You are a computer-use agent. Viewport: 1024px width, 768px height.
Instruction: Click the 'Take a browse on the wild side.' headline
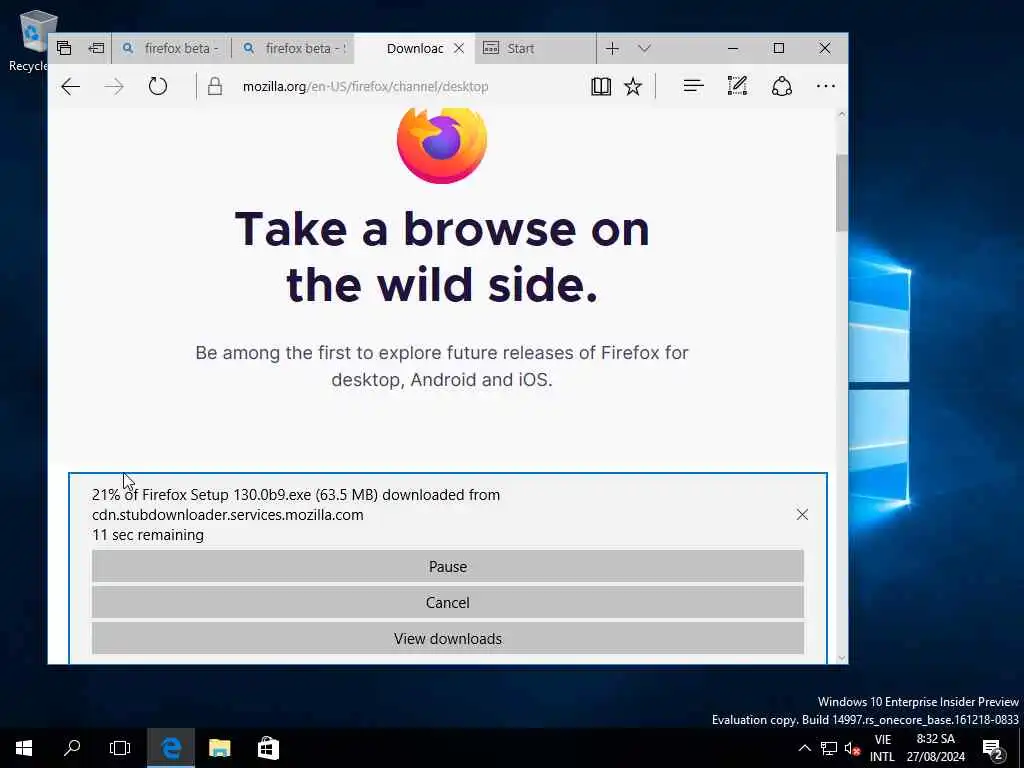(442, 257)
